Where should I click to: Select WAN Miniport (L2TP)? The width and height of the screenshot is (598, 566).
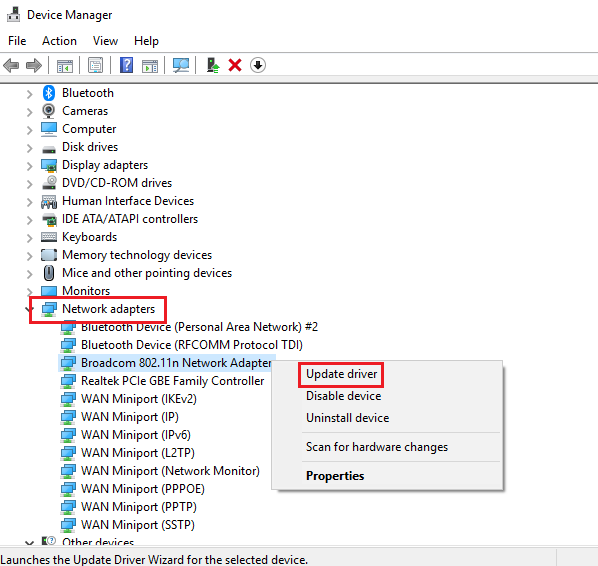click(138, 453)
